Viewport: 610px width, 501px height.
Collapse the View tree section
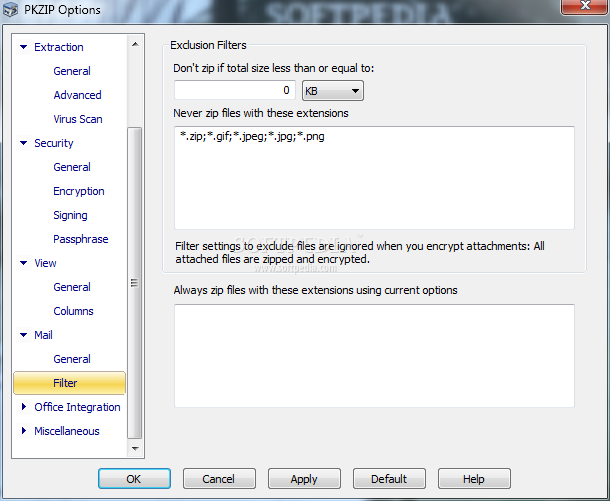click(x=23, y=263)
